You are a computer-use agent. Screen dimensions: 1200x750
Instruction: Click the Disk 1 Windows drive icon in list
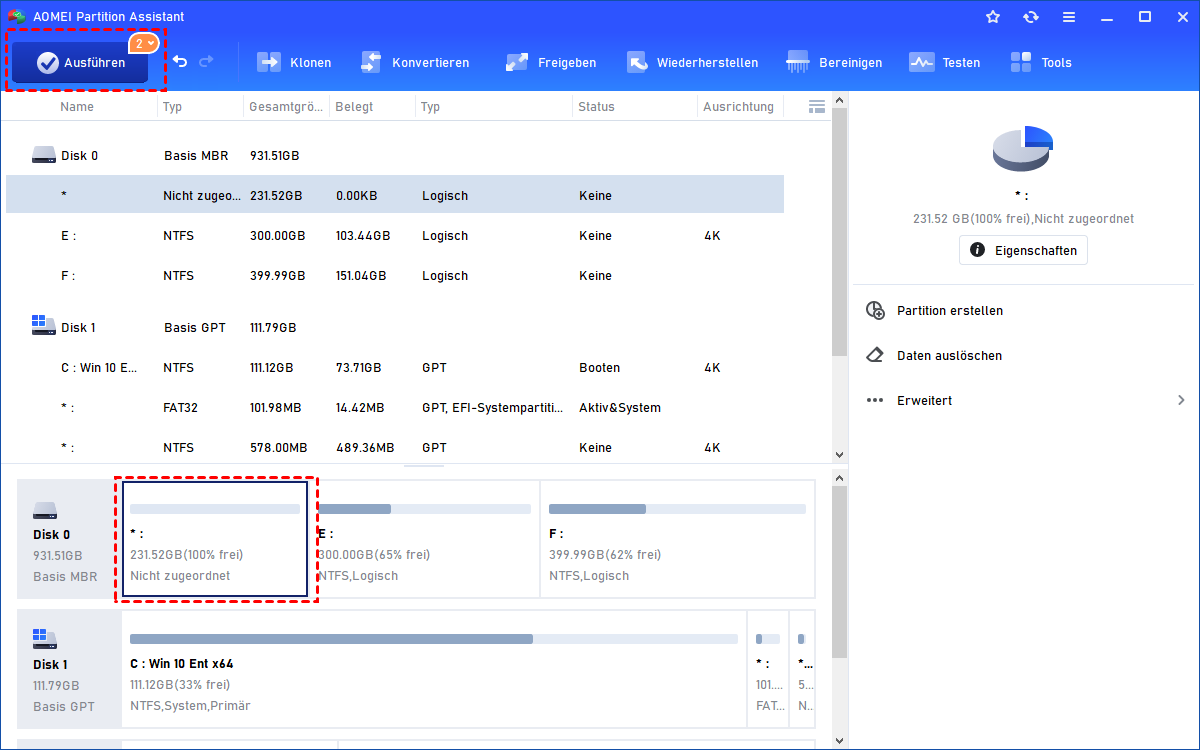[43, 325]
